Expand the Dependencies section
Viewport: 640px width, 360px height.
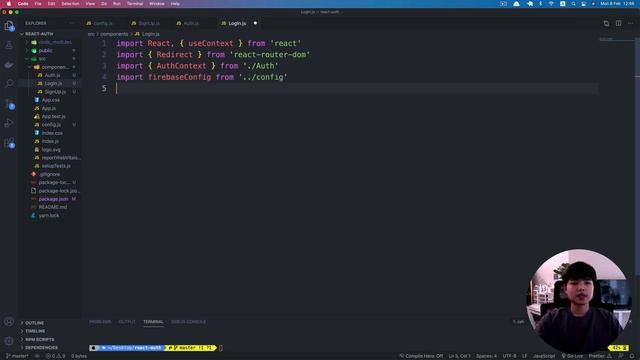(x=41, y=347)
